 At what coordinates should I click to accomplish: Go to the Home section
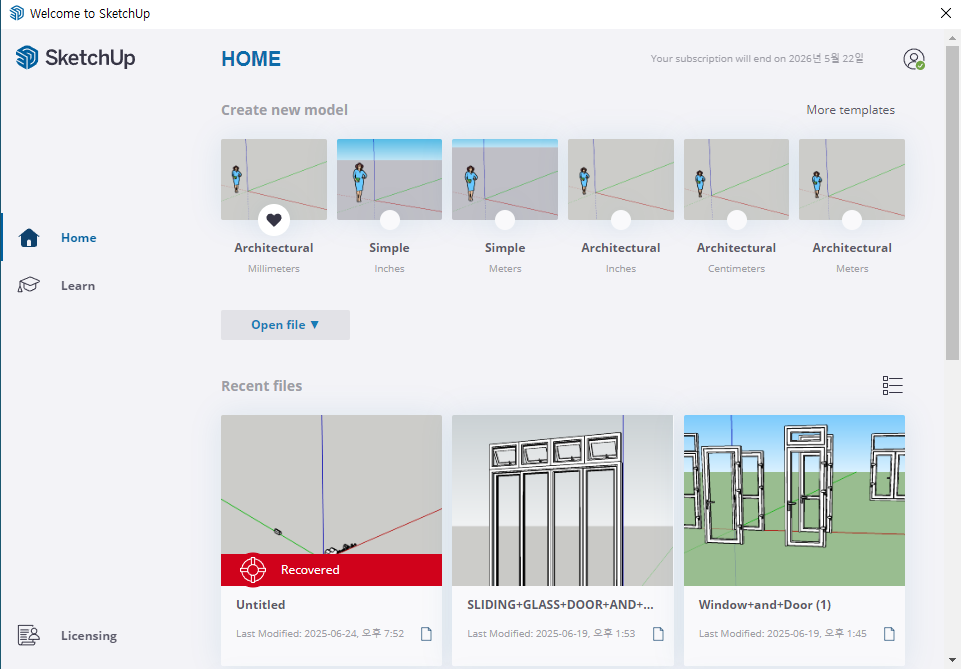pos(78,238)
